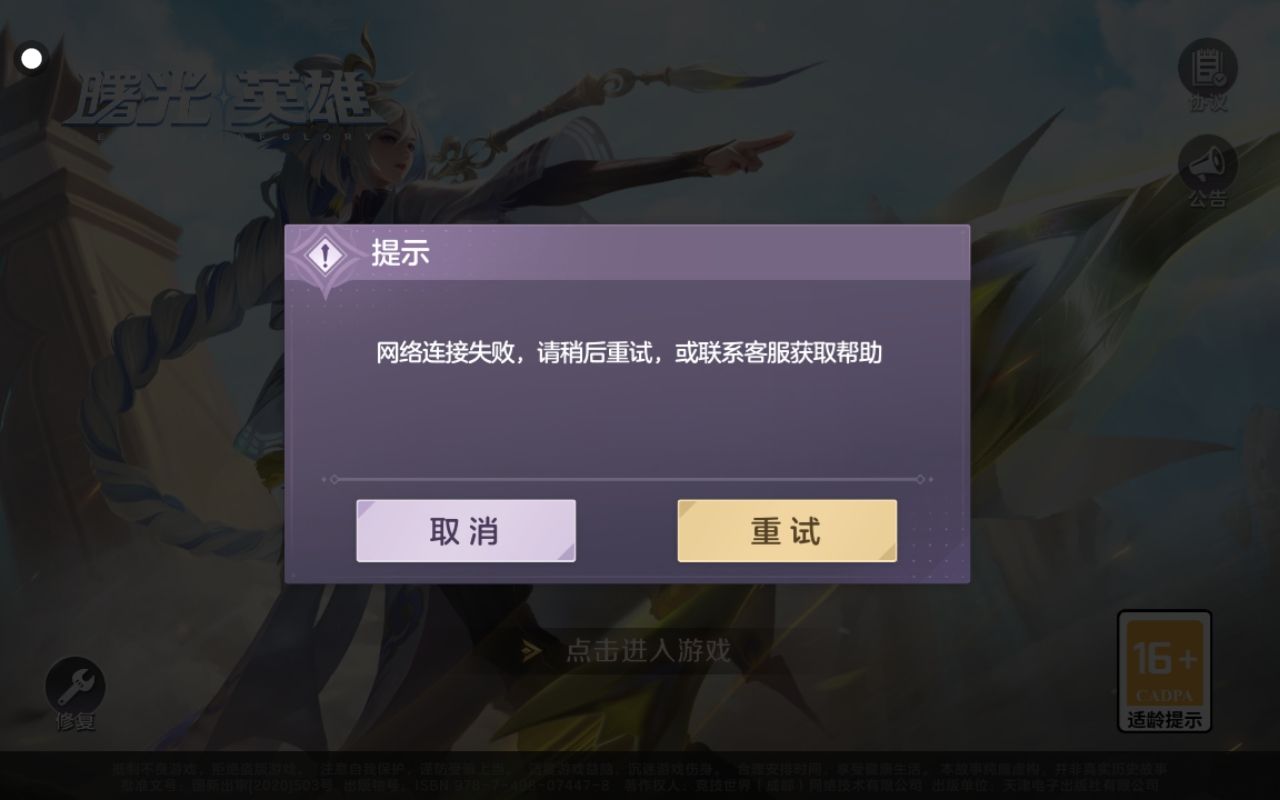This screenshot has height=800, width=1280.
Task: Tap the 修复 wrench repair icon
Action: [75, 686]
